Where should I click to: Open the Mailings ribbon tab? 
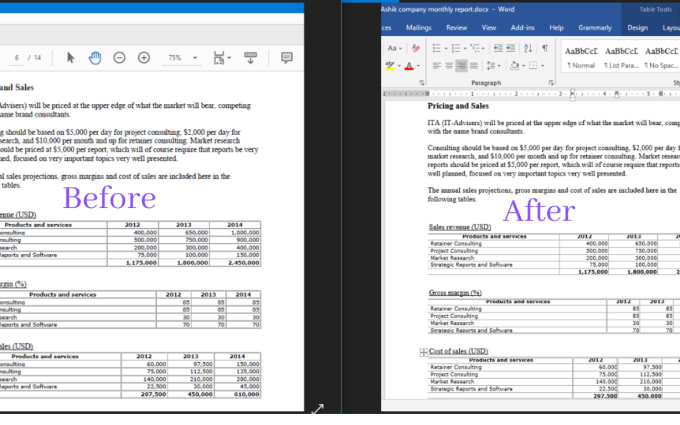[x=418, y=28]
